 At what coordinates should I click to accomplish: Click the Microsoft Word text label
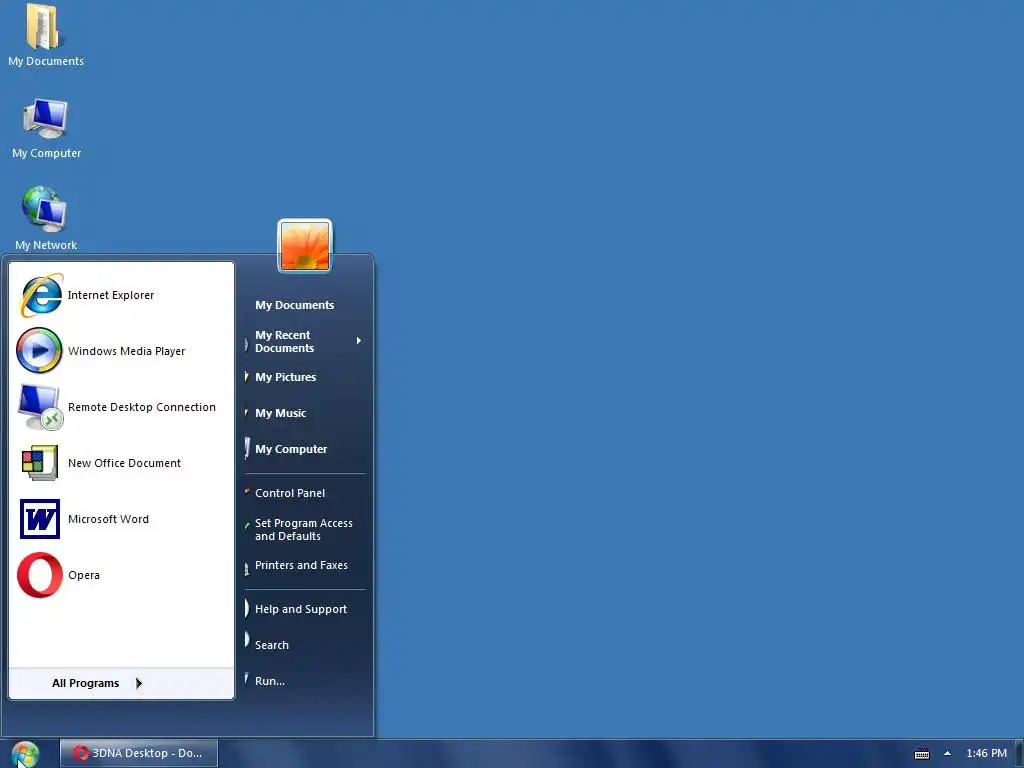108,519
